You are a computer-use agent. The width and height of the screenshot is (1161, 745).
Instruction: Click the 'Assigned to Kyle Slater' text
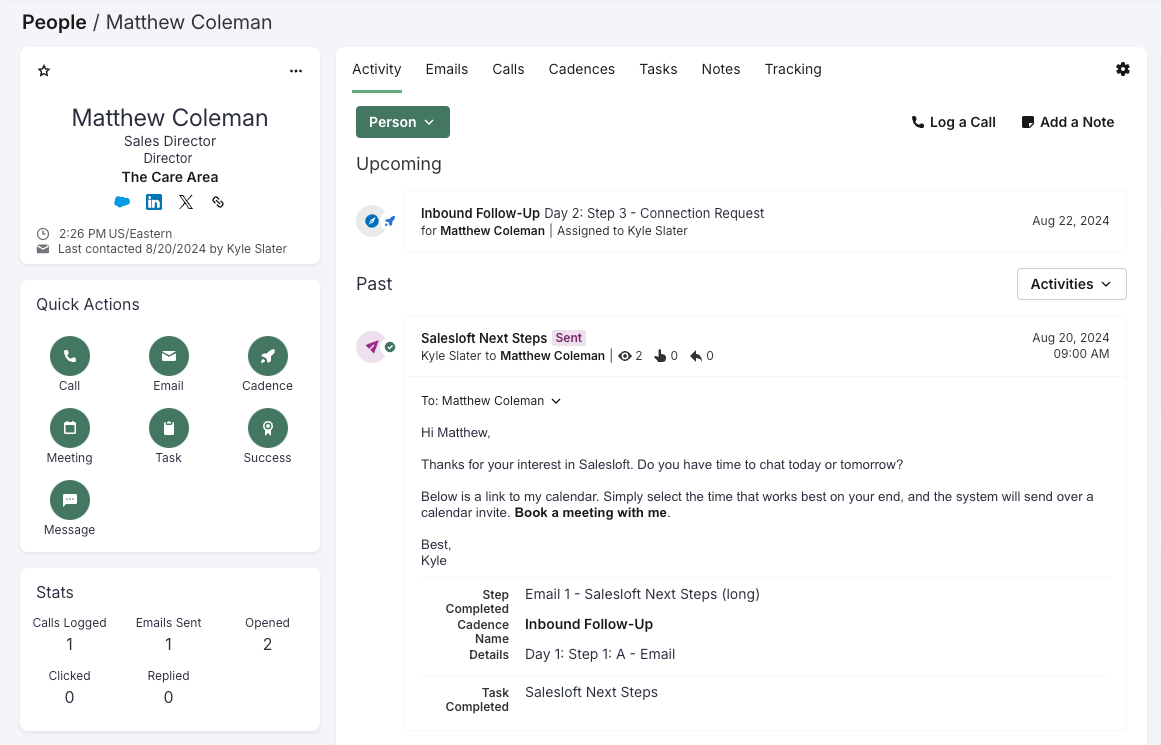(x=622, y=231)
